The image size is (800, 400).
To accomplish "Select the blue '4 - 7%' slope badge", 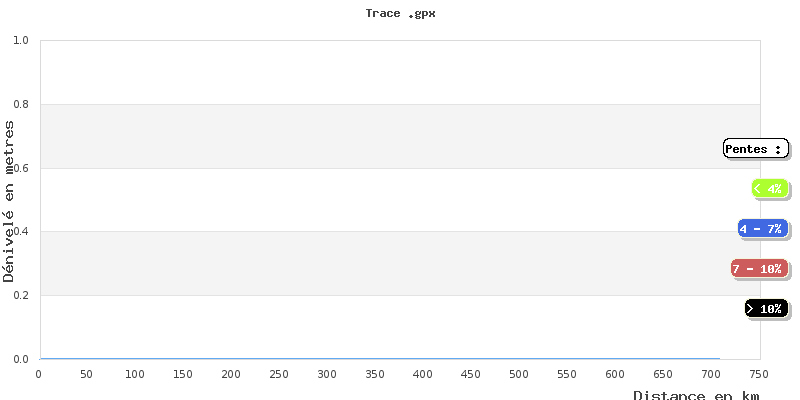I will pos(762,229).
